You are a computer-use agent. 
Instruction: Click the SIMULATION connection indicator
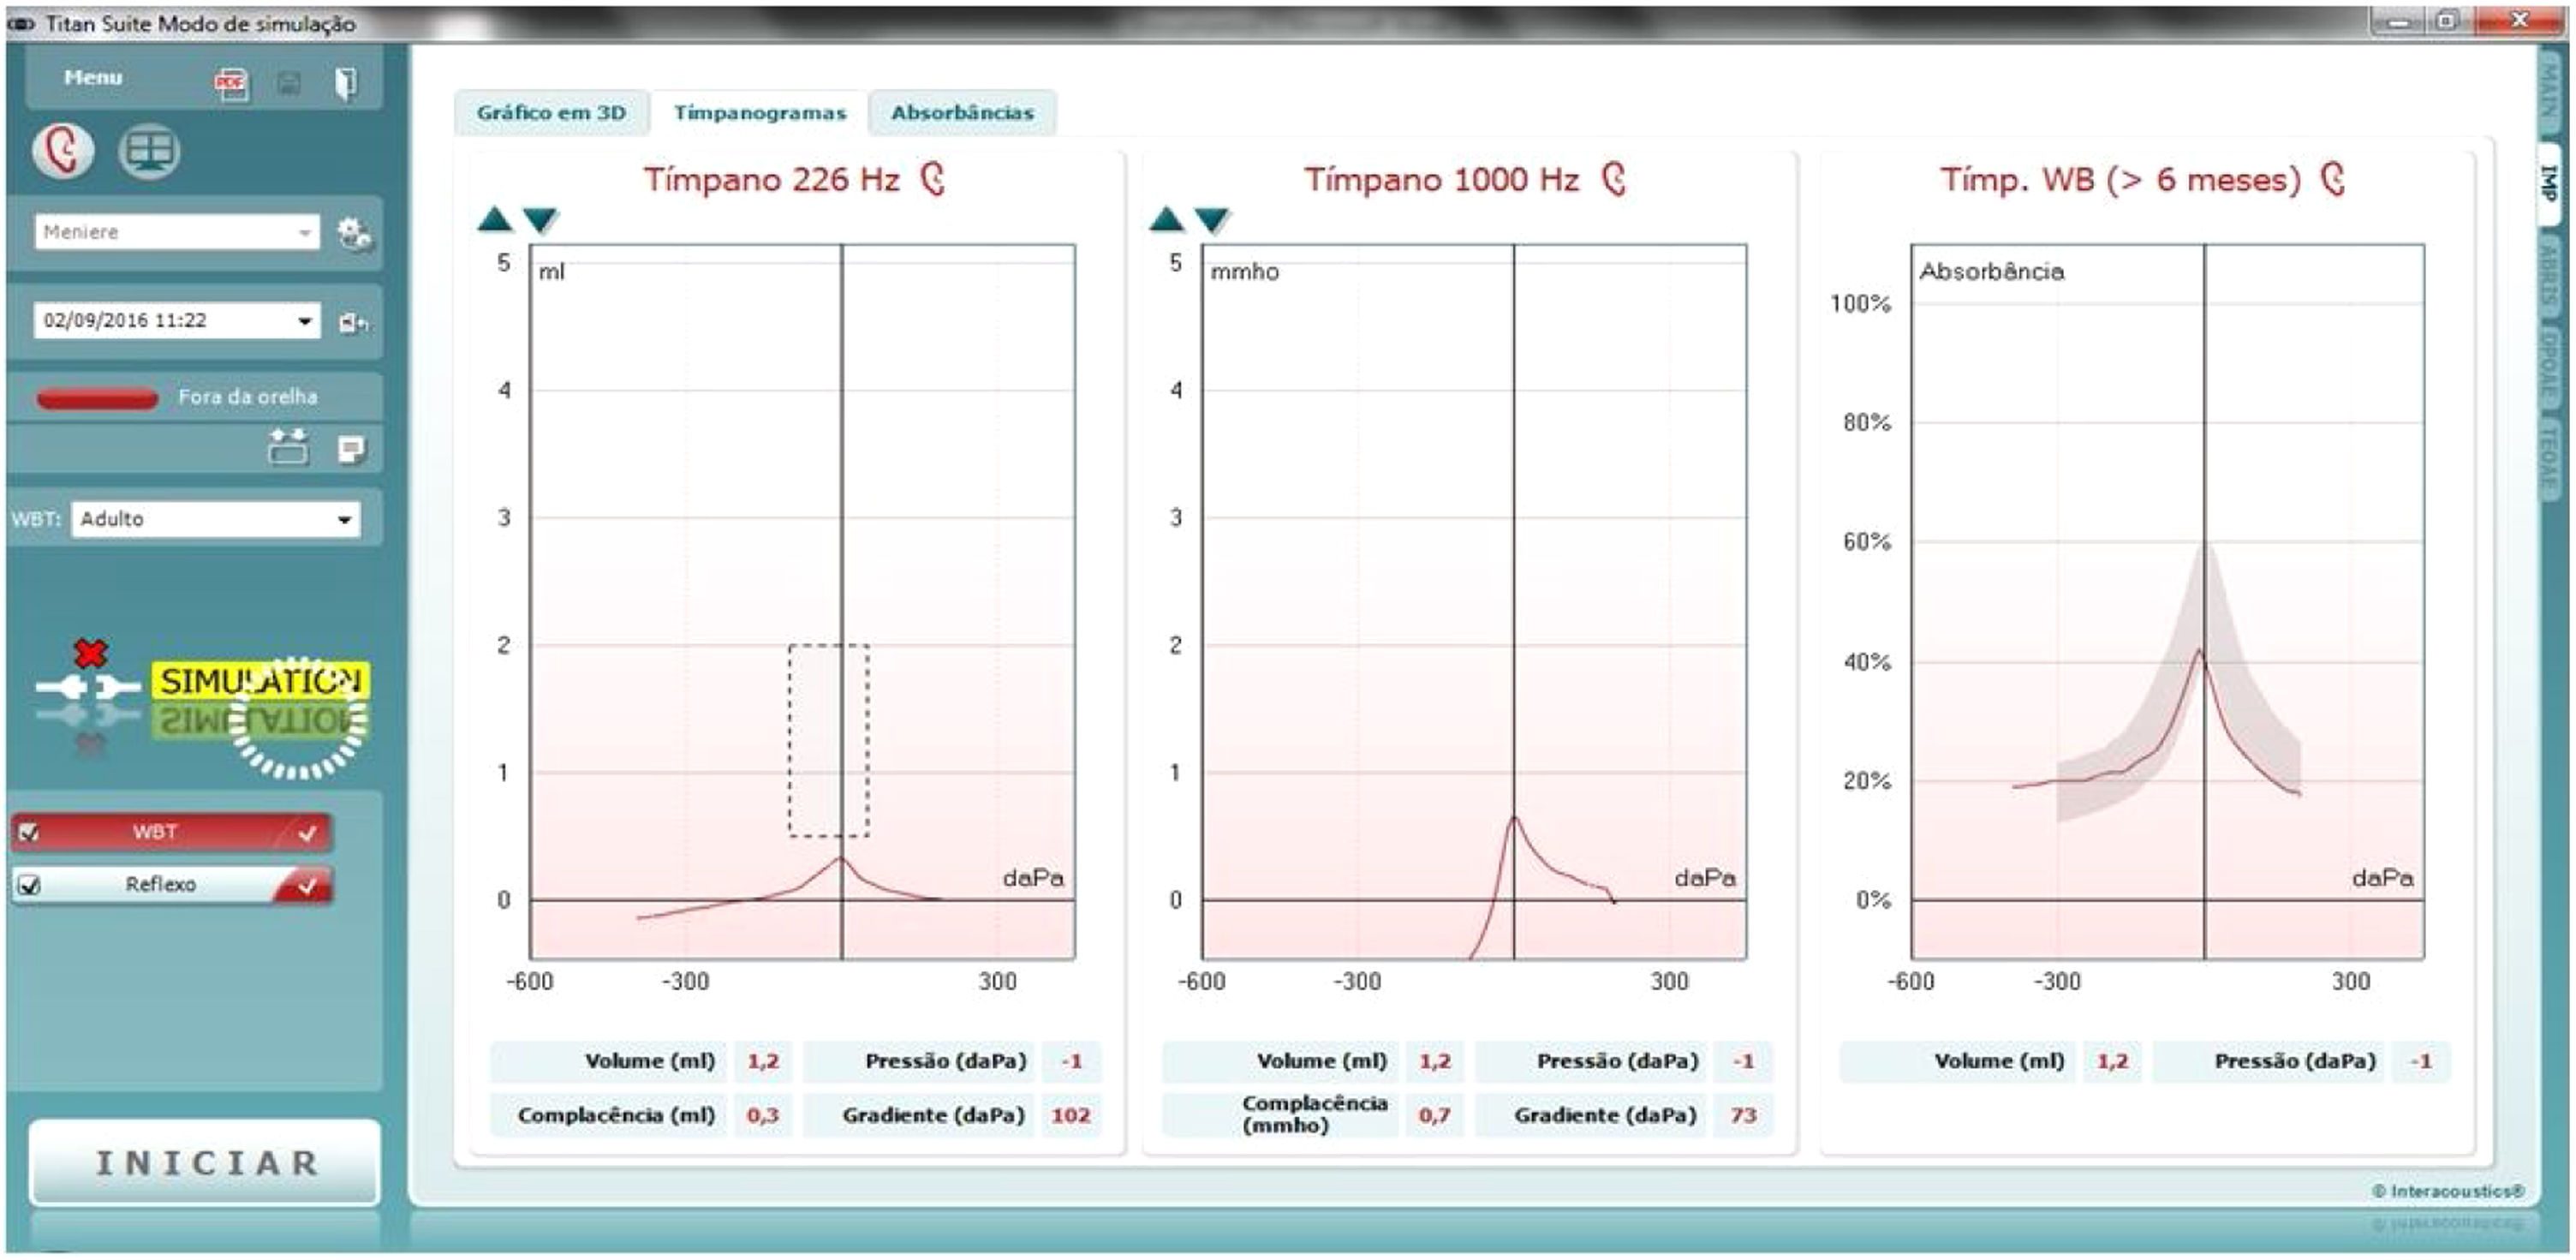point(260,682)
